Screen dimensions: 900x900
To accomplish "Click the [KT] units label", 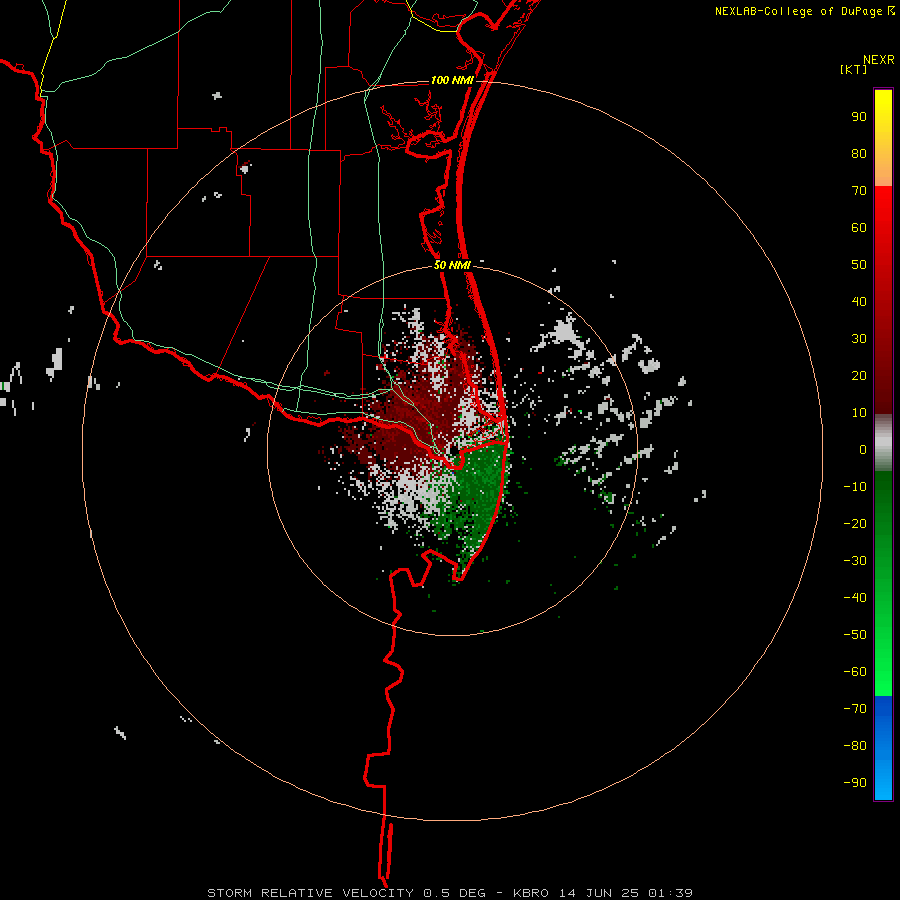I will click(854, 69).
